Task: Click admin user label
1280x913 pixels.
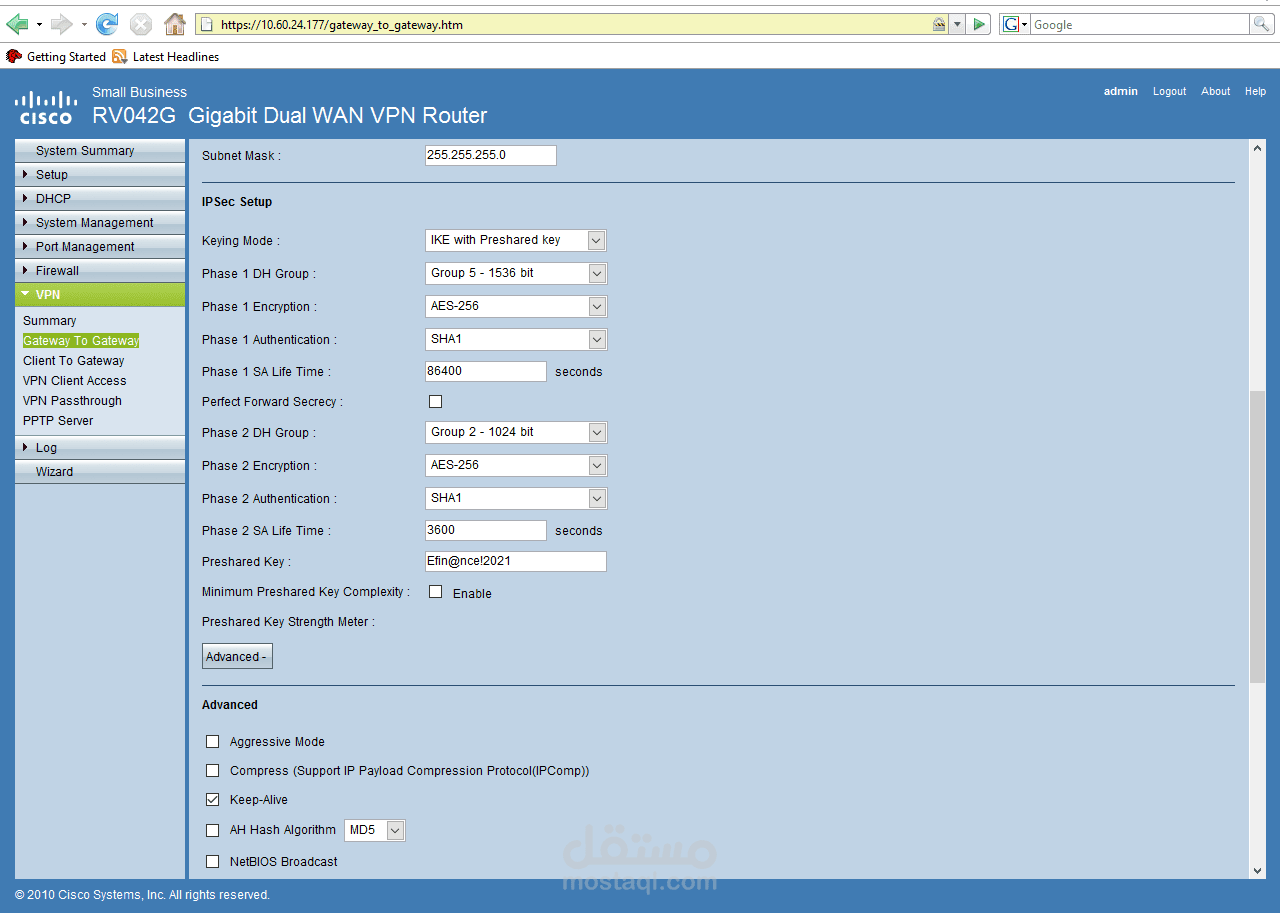Action: coord(1121,91)
